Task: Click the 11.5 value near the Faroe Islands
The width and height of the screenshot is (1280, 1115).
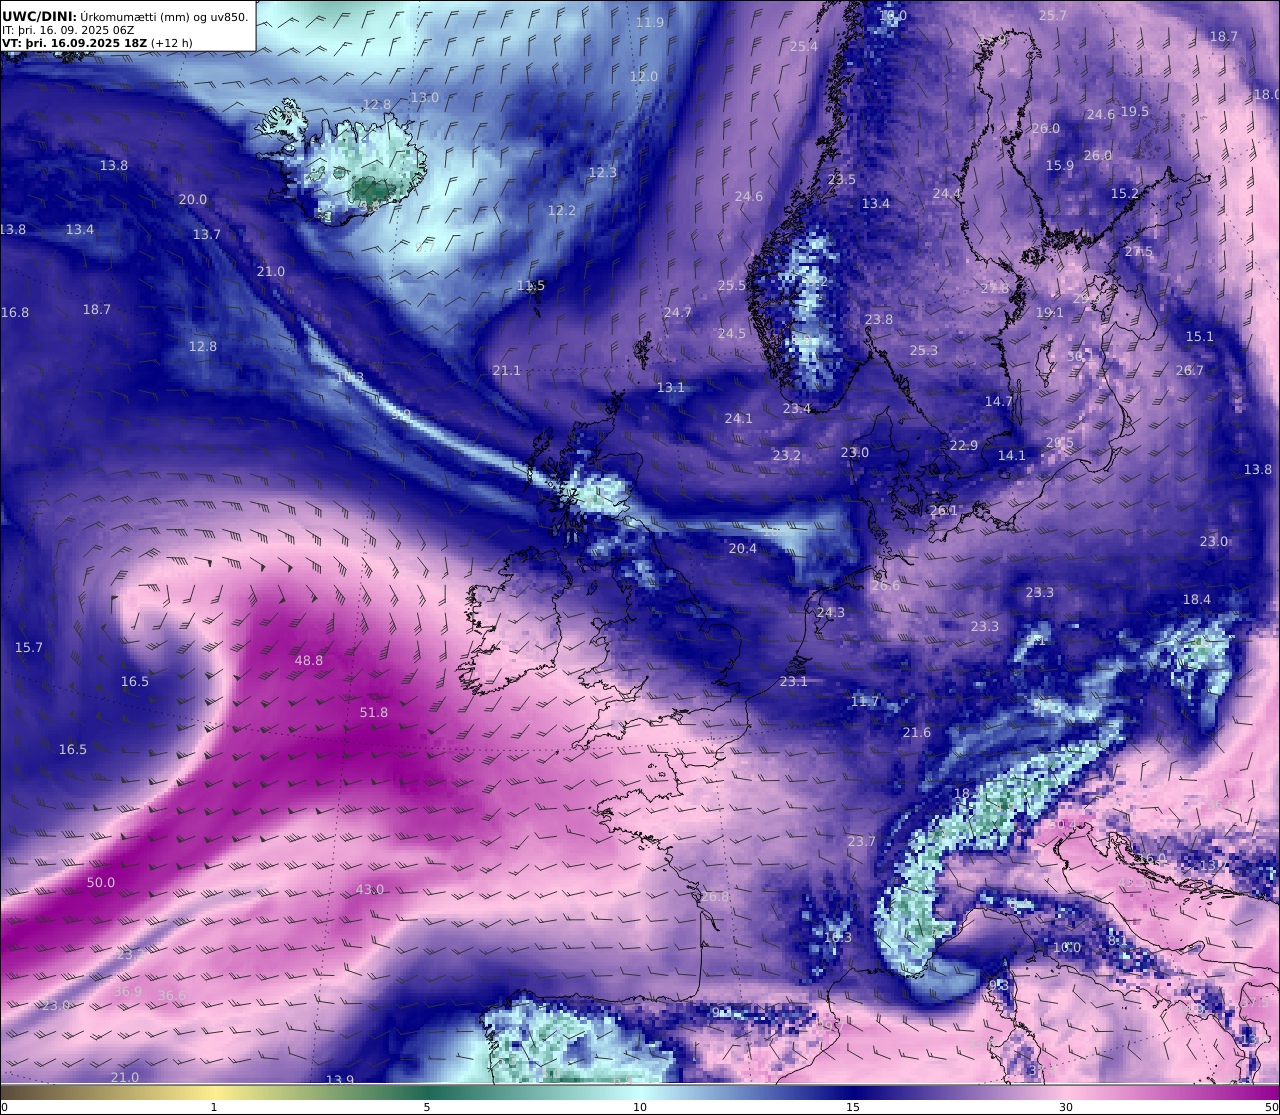Action: click(x=531, y=285)
